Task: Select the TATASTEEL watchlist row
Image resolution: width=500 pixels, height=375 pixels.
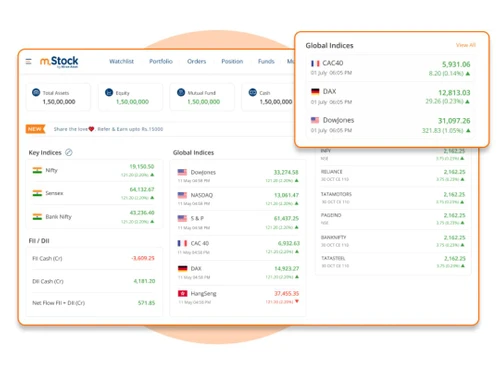Action: tap(392, 262)
